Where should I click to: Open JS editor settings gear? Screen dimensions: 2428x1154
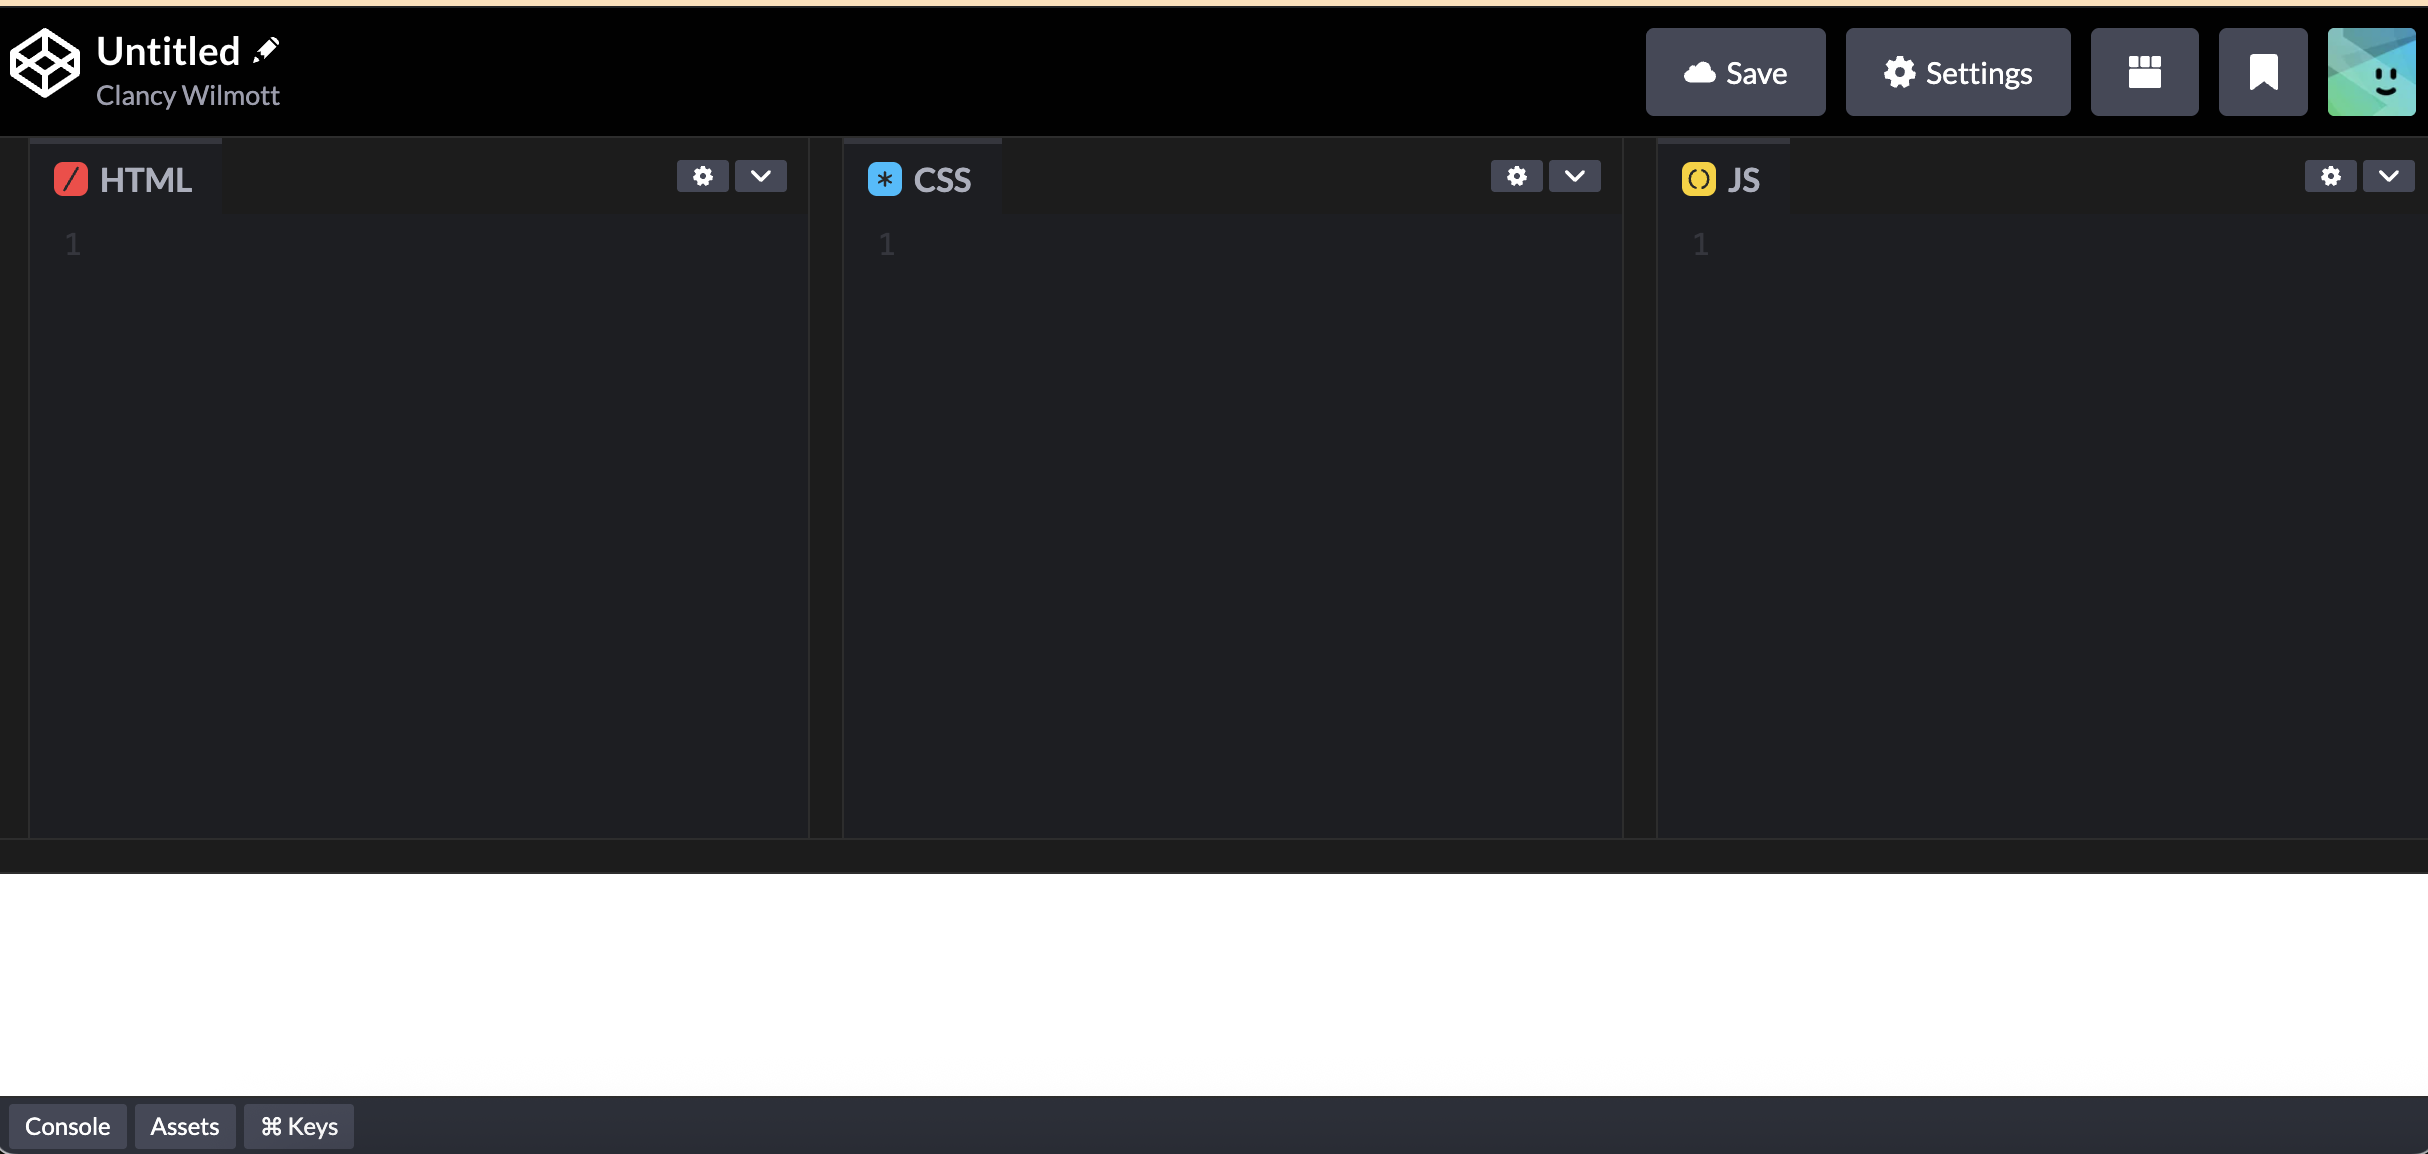pos(2331,176)
